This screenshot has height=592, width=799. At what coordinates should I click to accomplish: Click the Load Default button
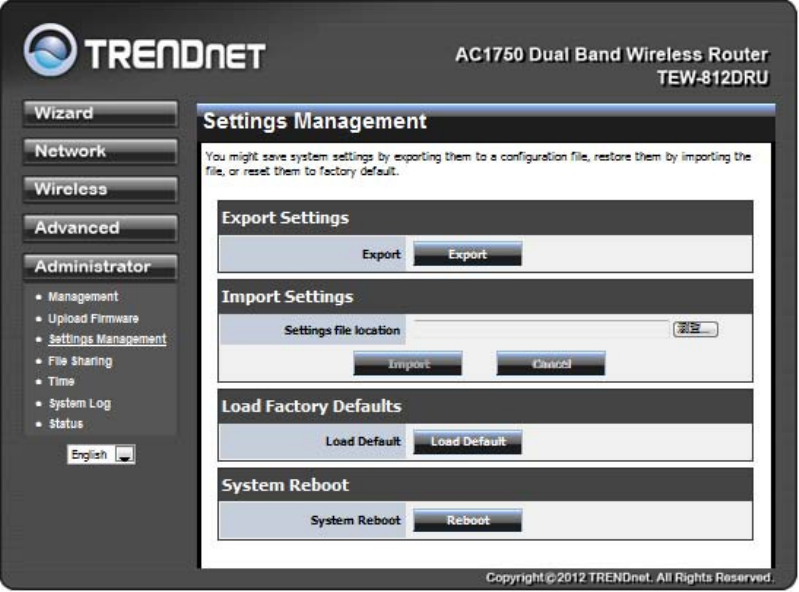coord(467,441)
